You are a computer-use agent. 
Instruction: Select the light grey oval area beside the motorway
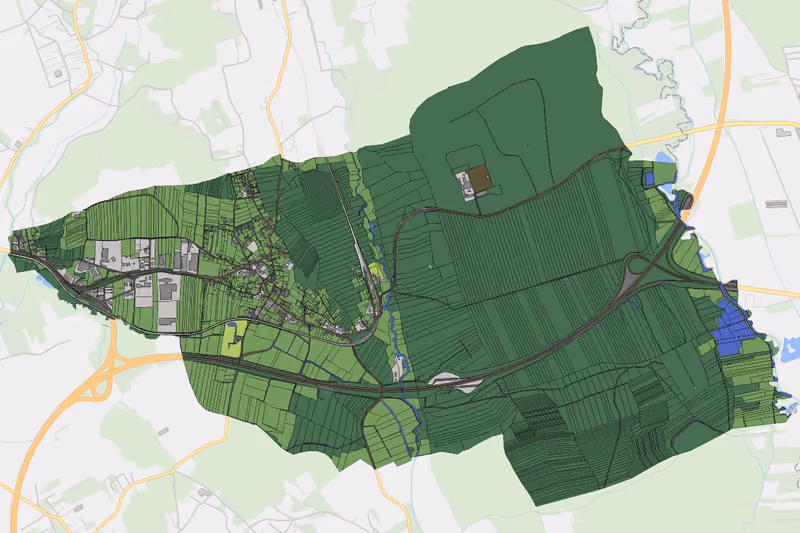(x=454, y=382)
